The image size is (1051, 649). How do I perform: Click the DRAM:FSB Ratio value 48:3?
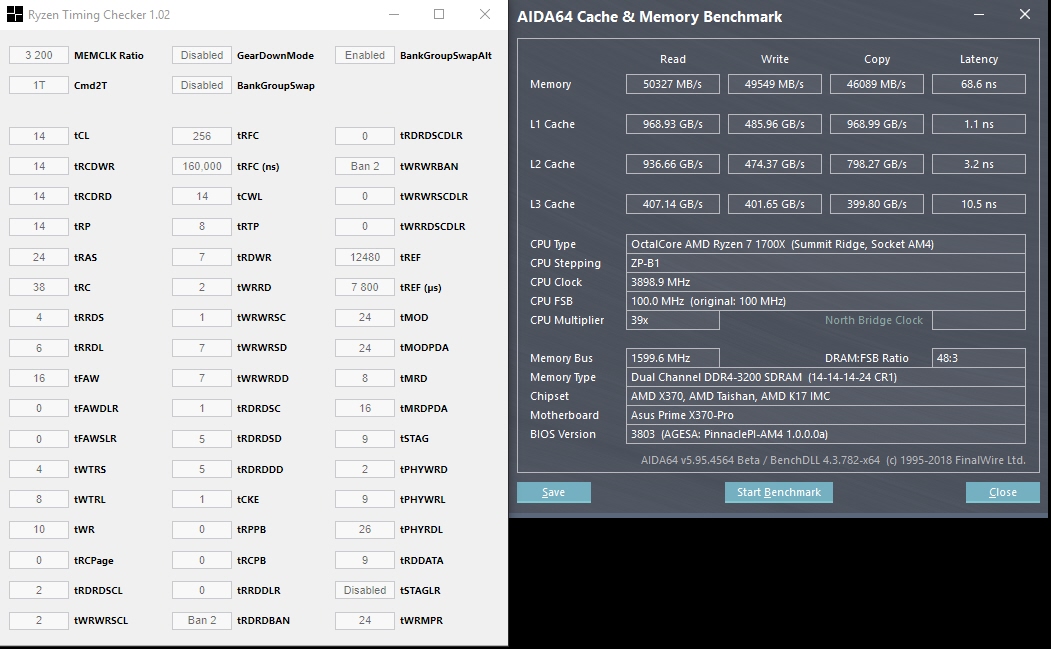click(979, 358)
